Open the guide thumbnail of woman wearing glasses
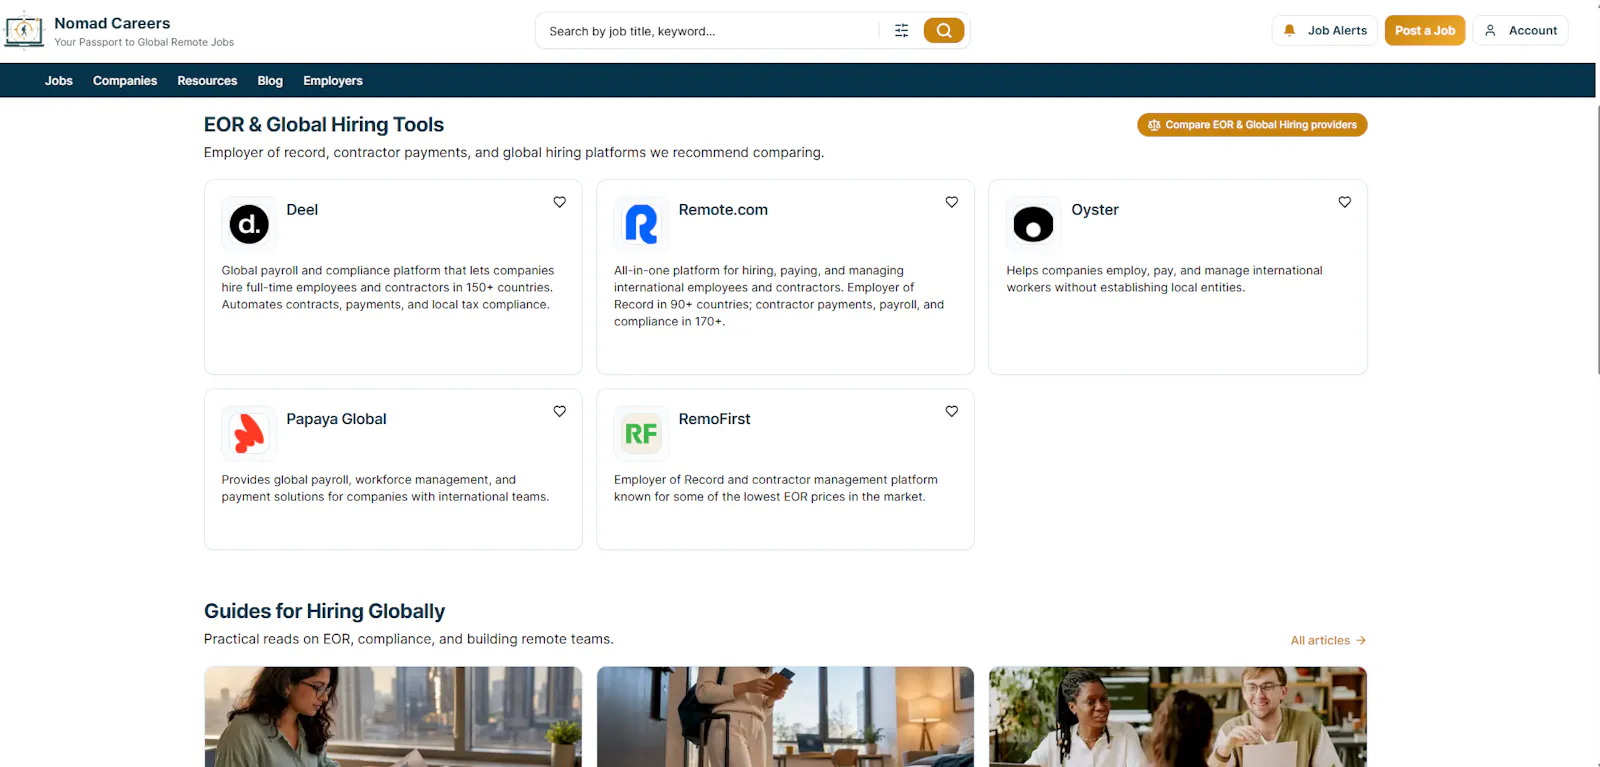The width and height of the screenshot is (1600, 767). coord(393,717)
